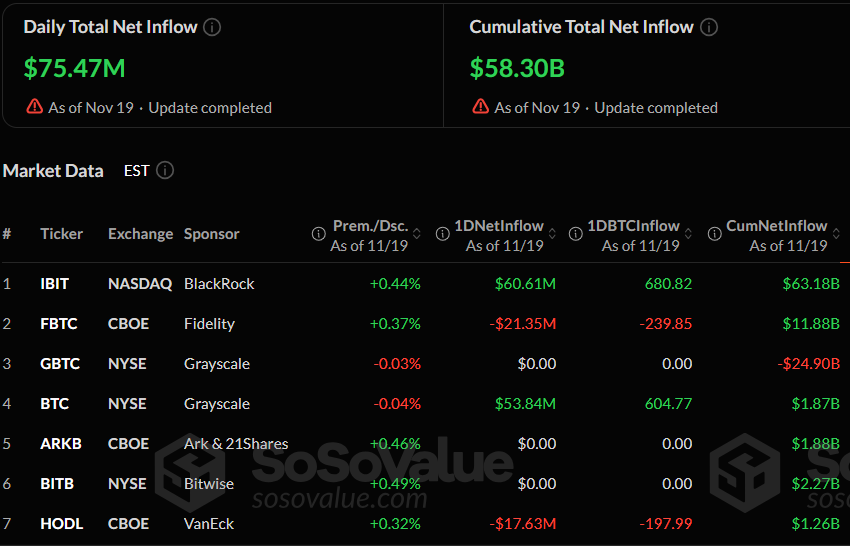Screen dimensions: 850x546
Task: Click HODL's -$17.63M net inflow
Action: coord(523,524)
